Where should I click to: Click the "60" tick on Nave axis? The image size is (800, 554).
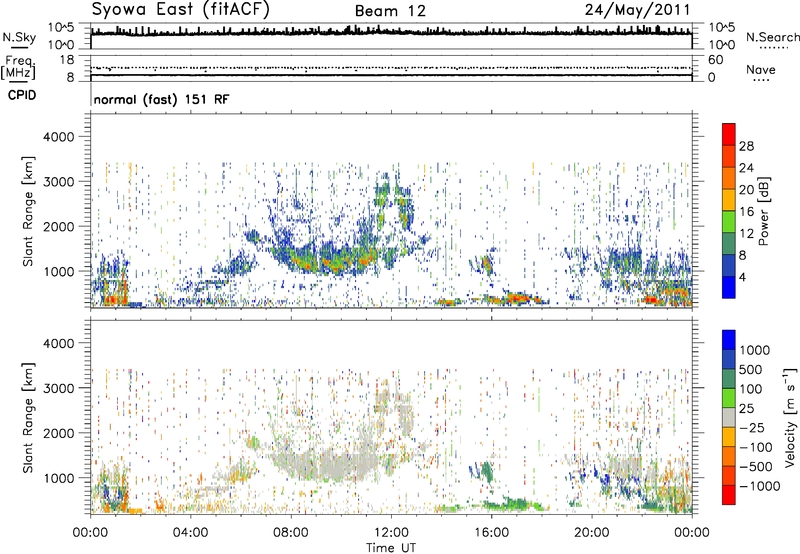click(715, 60)
